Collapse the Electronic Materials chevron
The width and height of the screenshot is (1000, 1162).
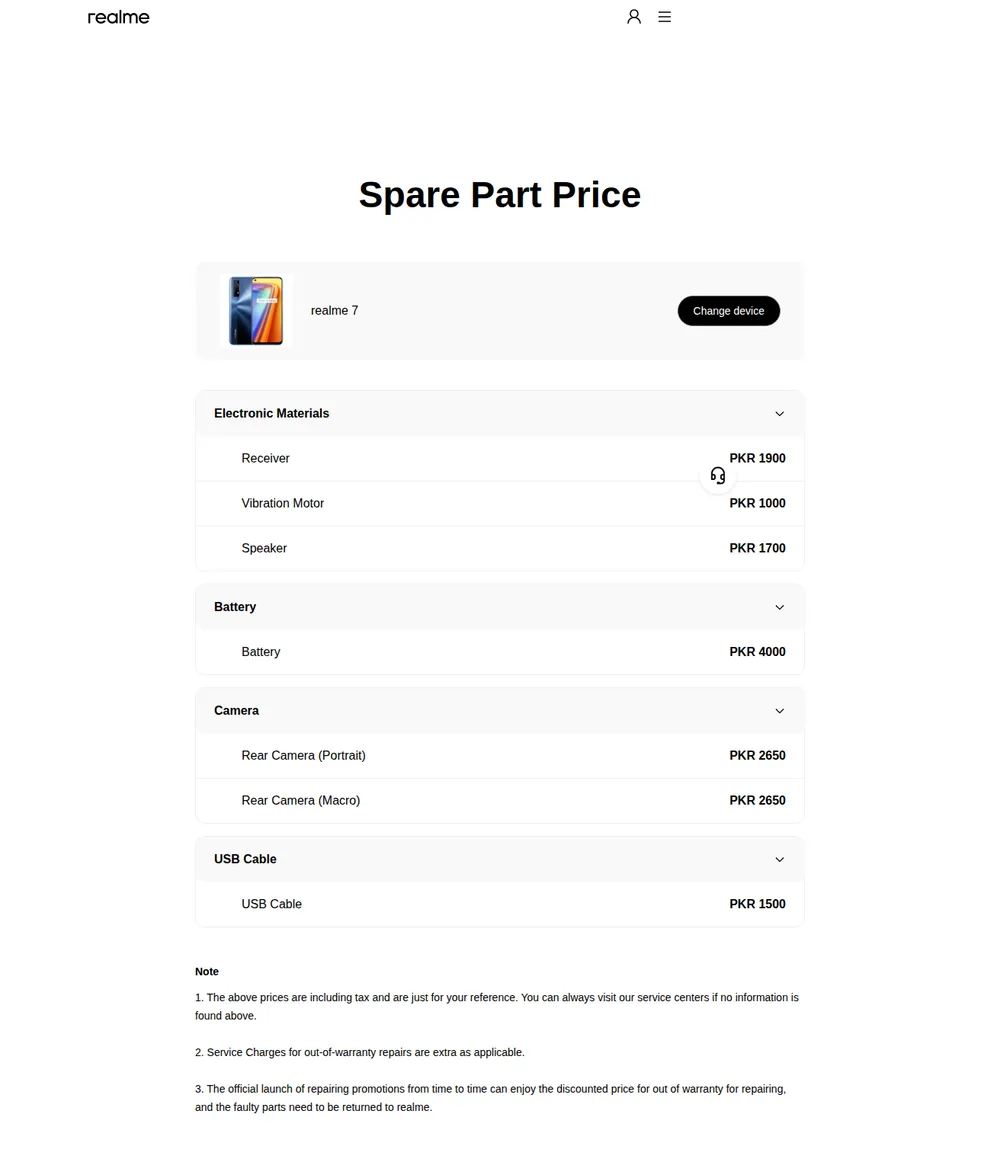[779, 414]
